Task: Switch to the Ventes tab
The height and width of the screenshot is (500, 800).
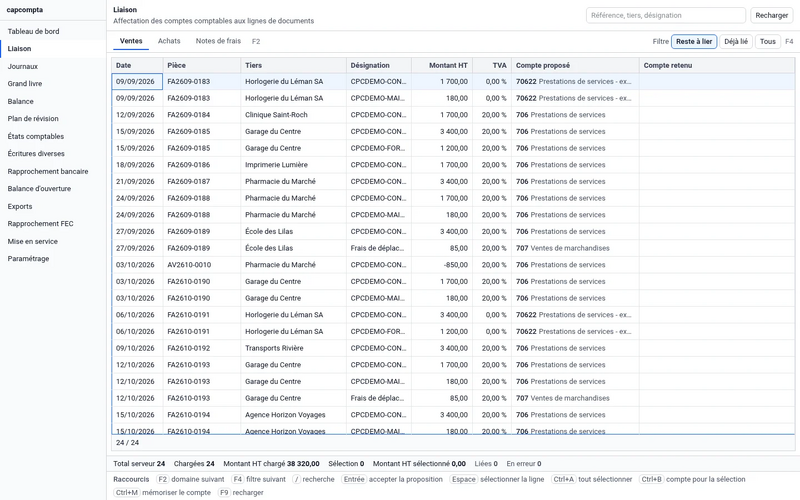Action: point(131,41)
